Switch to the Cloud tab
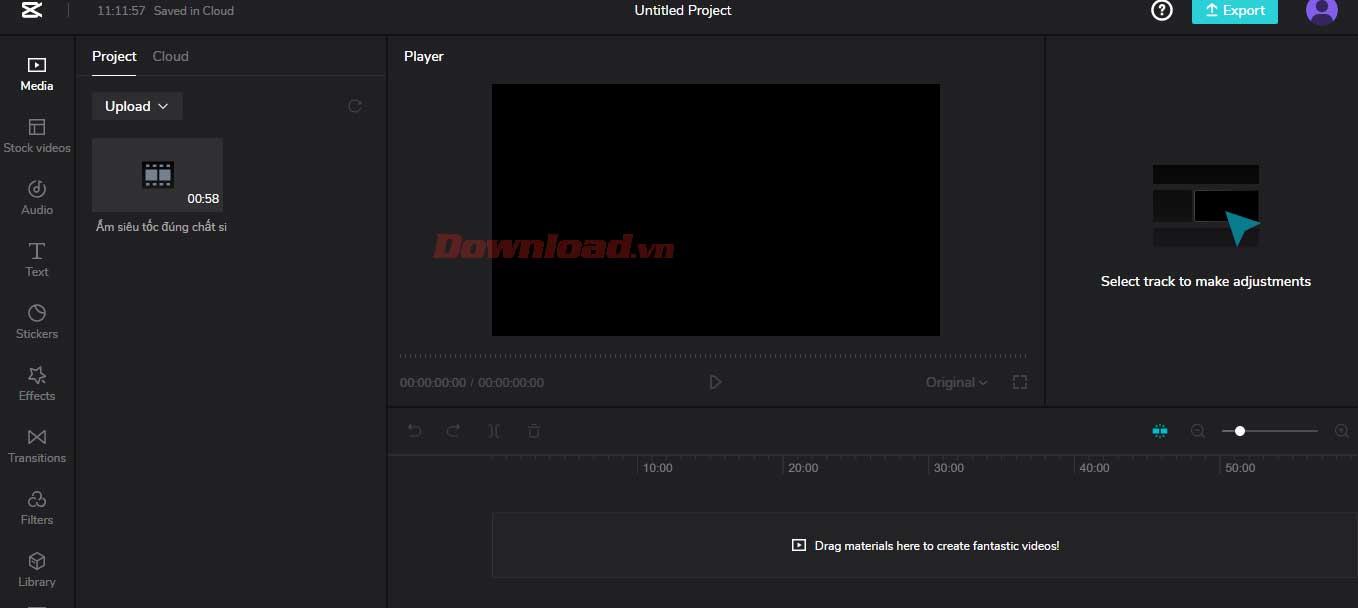 170,56
